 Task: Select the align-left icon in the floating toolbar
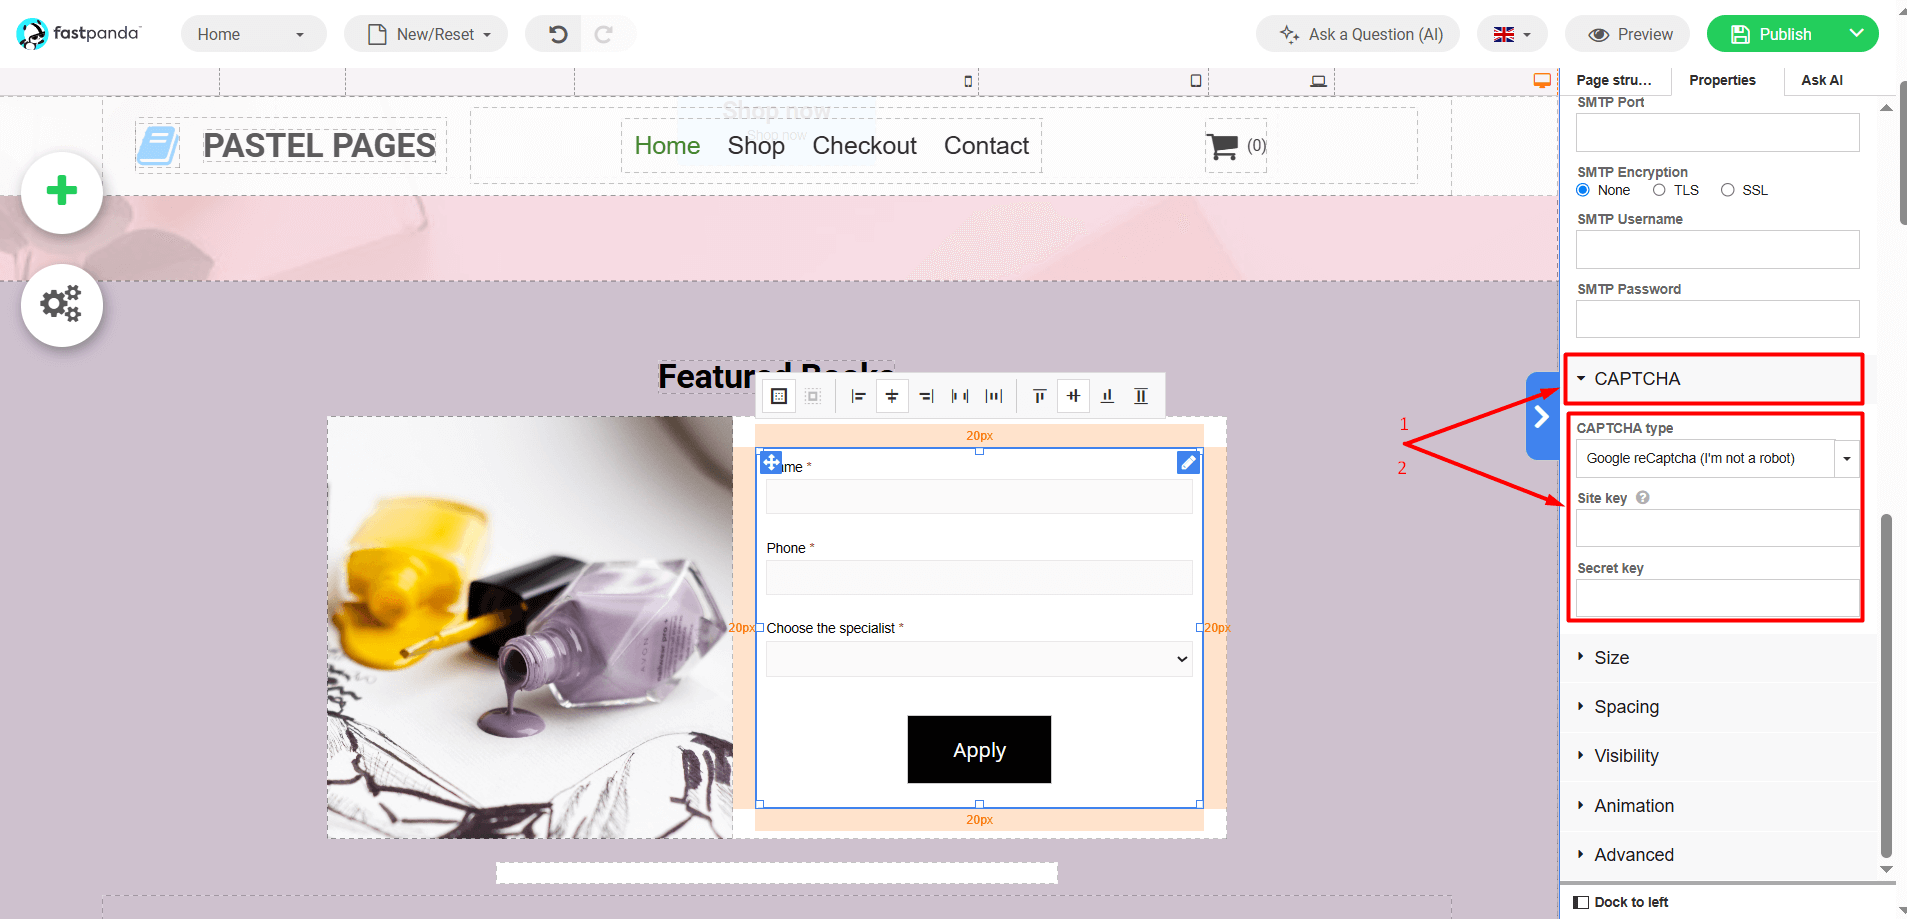858,396
